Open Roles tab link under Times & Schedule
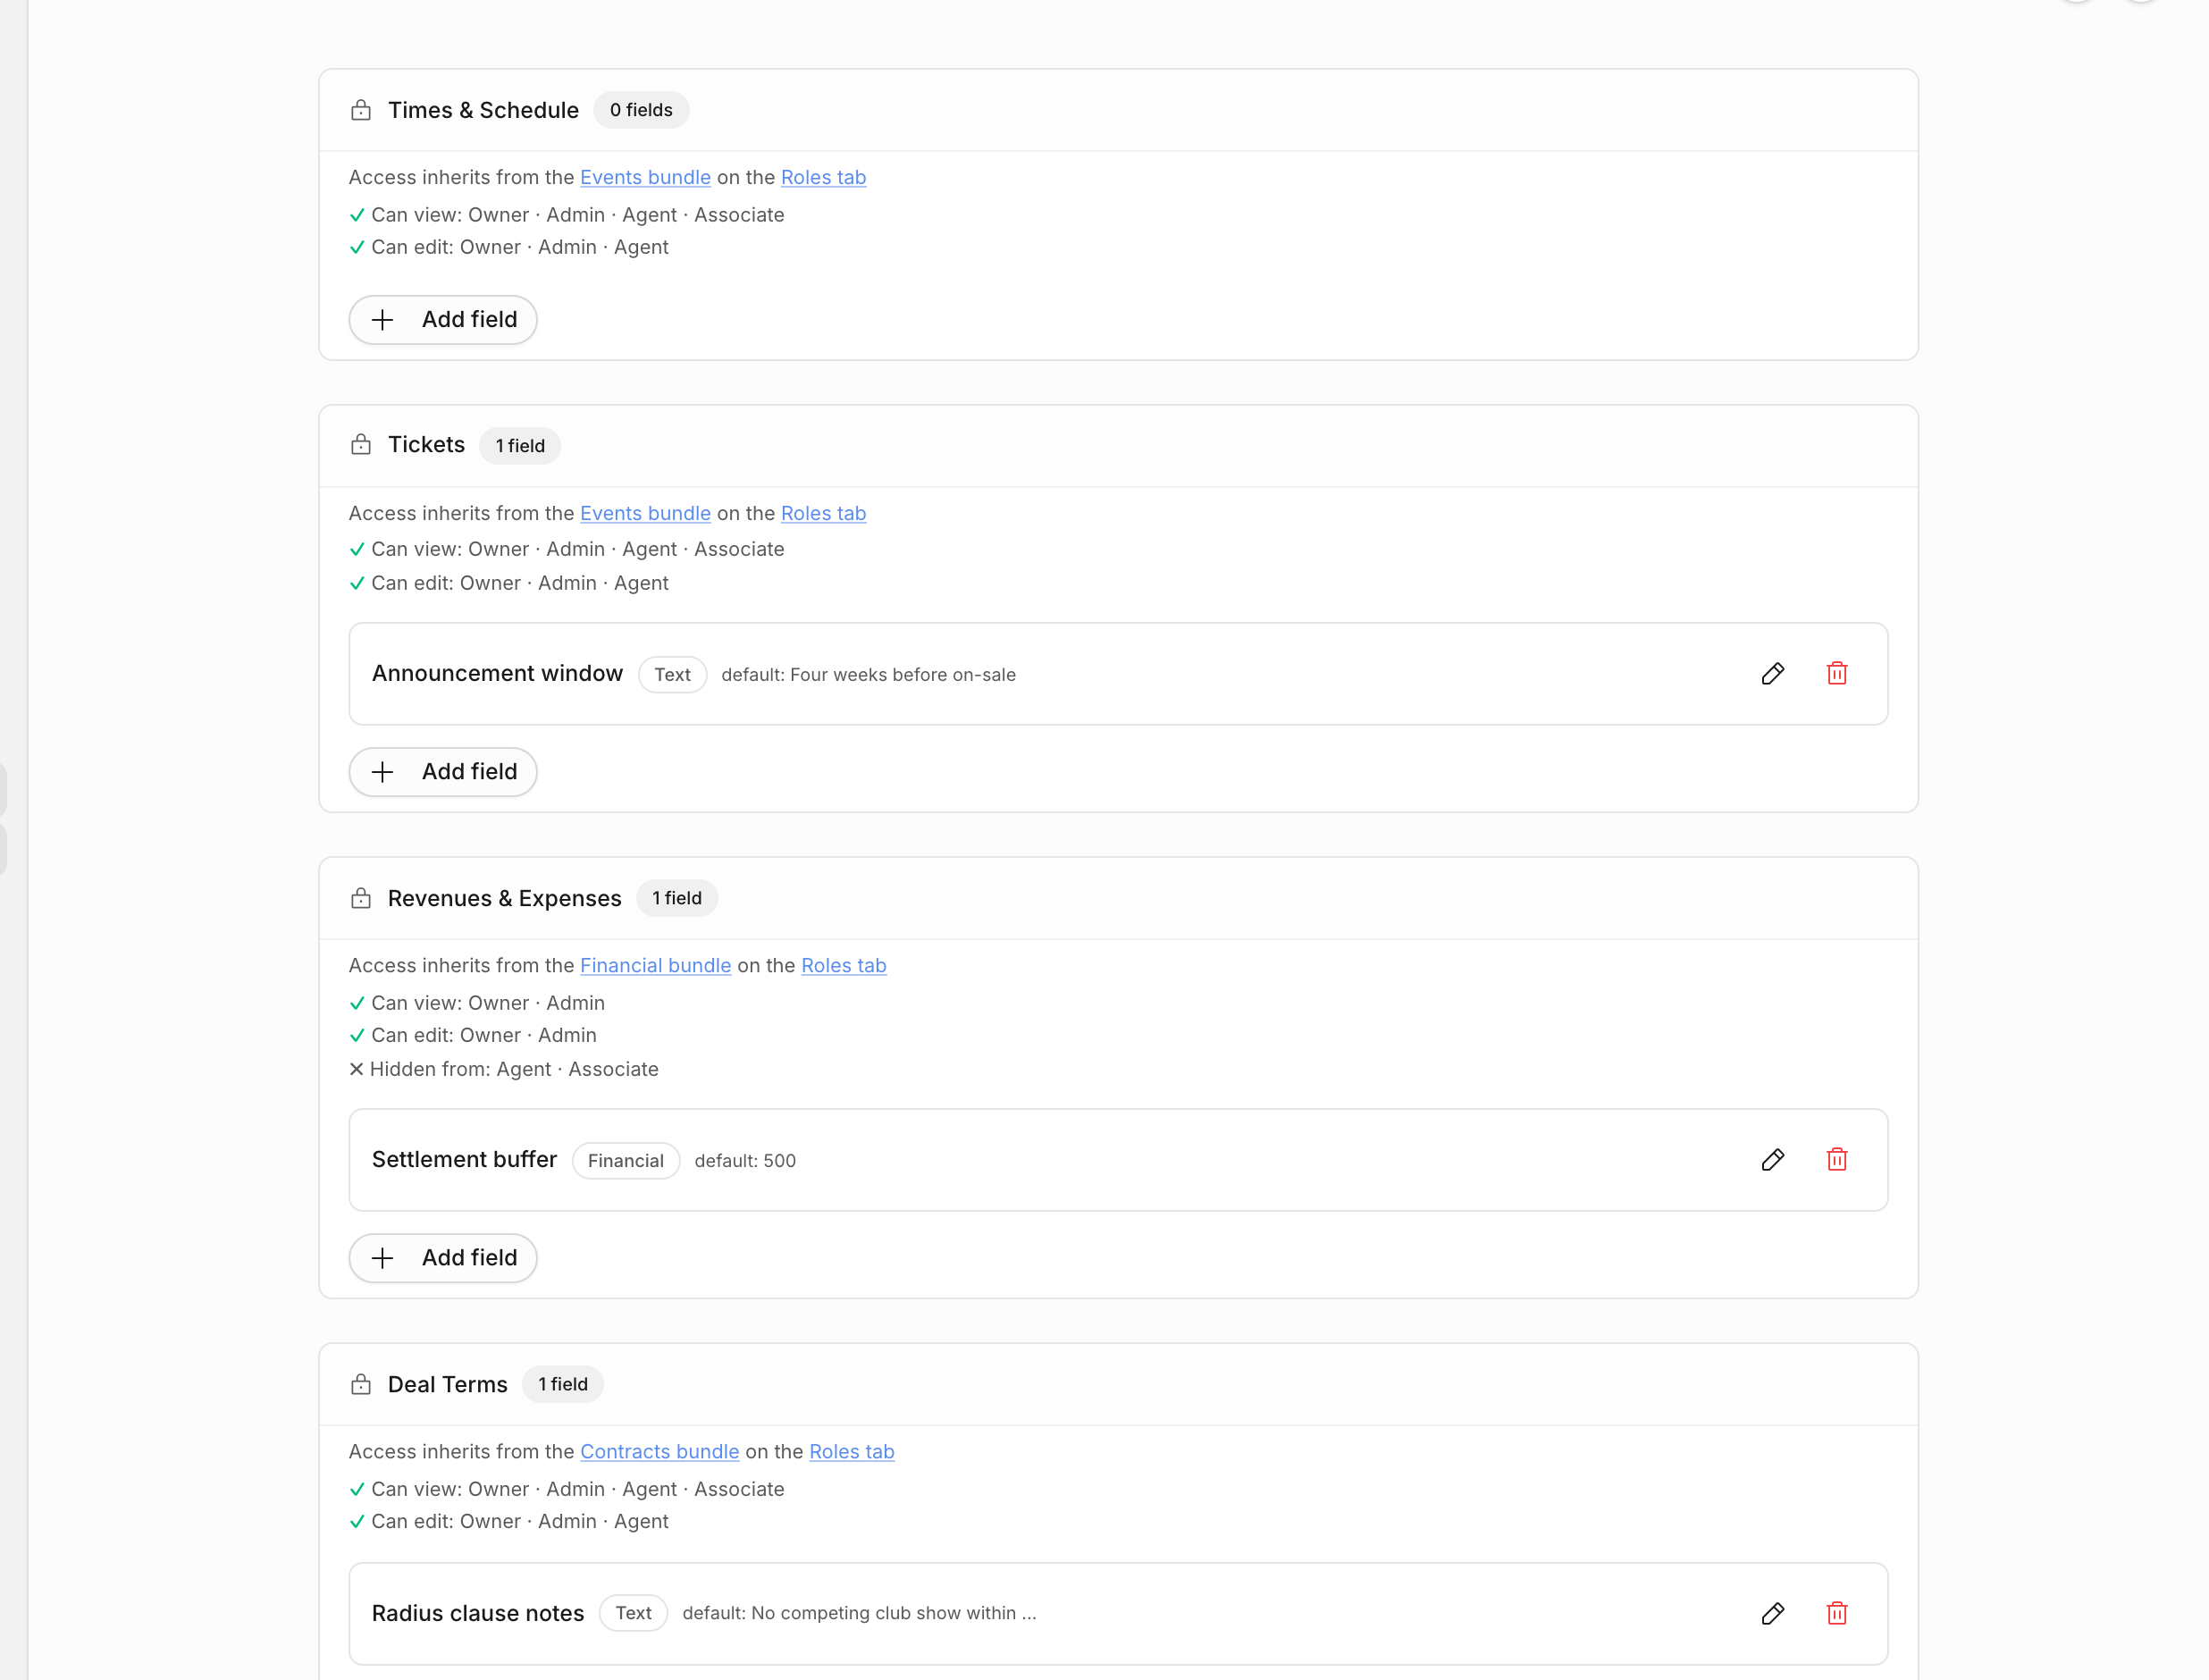Viewport: 2209px width, 1680px height. (x=823, y=177)
